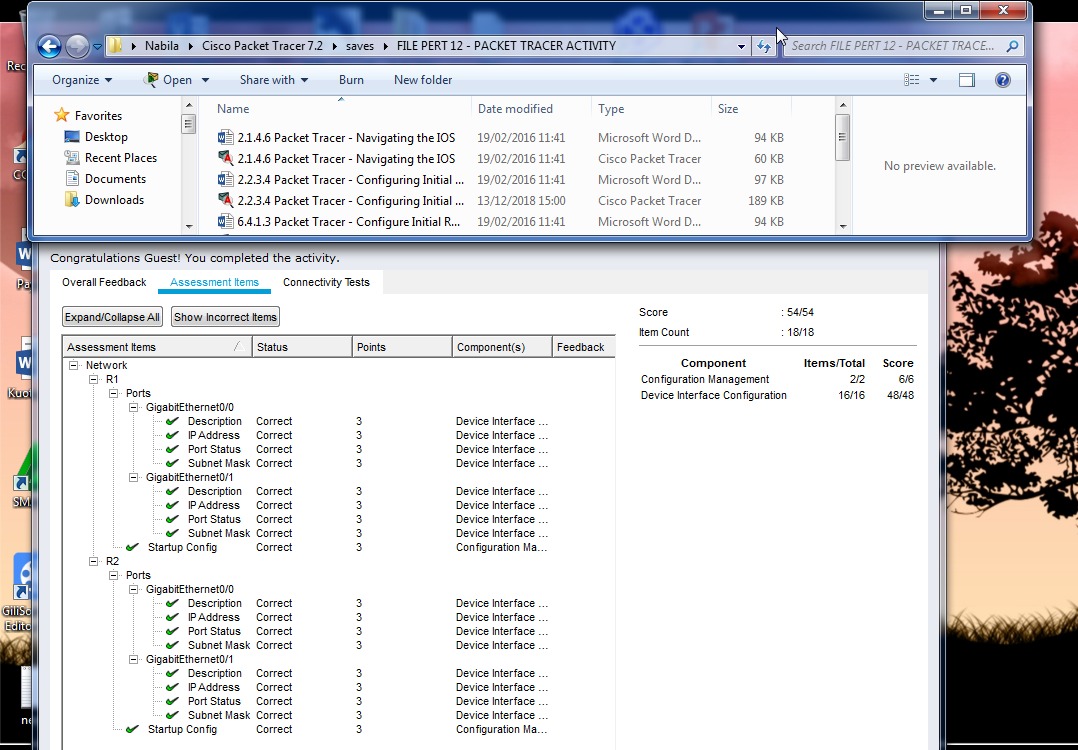The width and height of the screenshot is (1078, 750).
Task: Open Desktop in the Favorites list
Action: (x=106, y=137)
